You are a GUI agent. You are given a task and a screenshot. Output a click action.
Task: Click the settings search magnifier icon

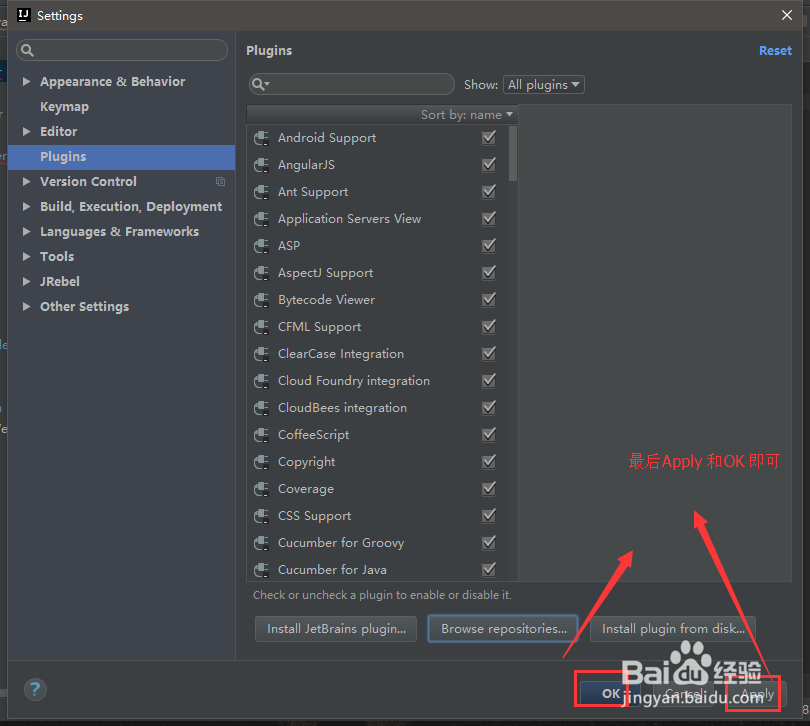[x=27, y=50]
